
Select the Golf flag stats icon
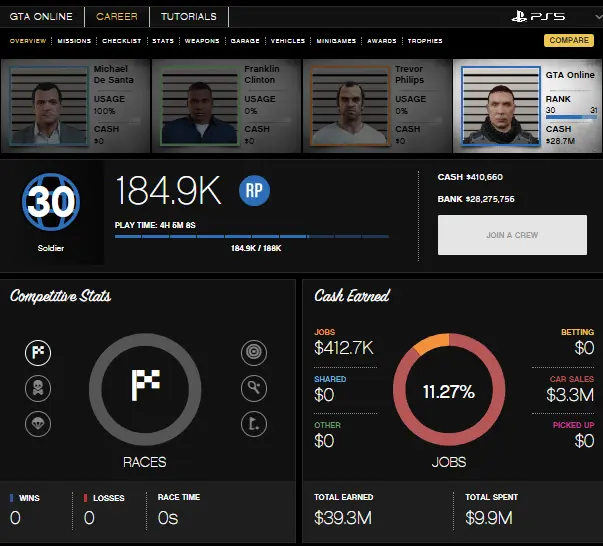click(253, 424)
